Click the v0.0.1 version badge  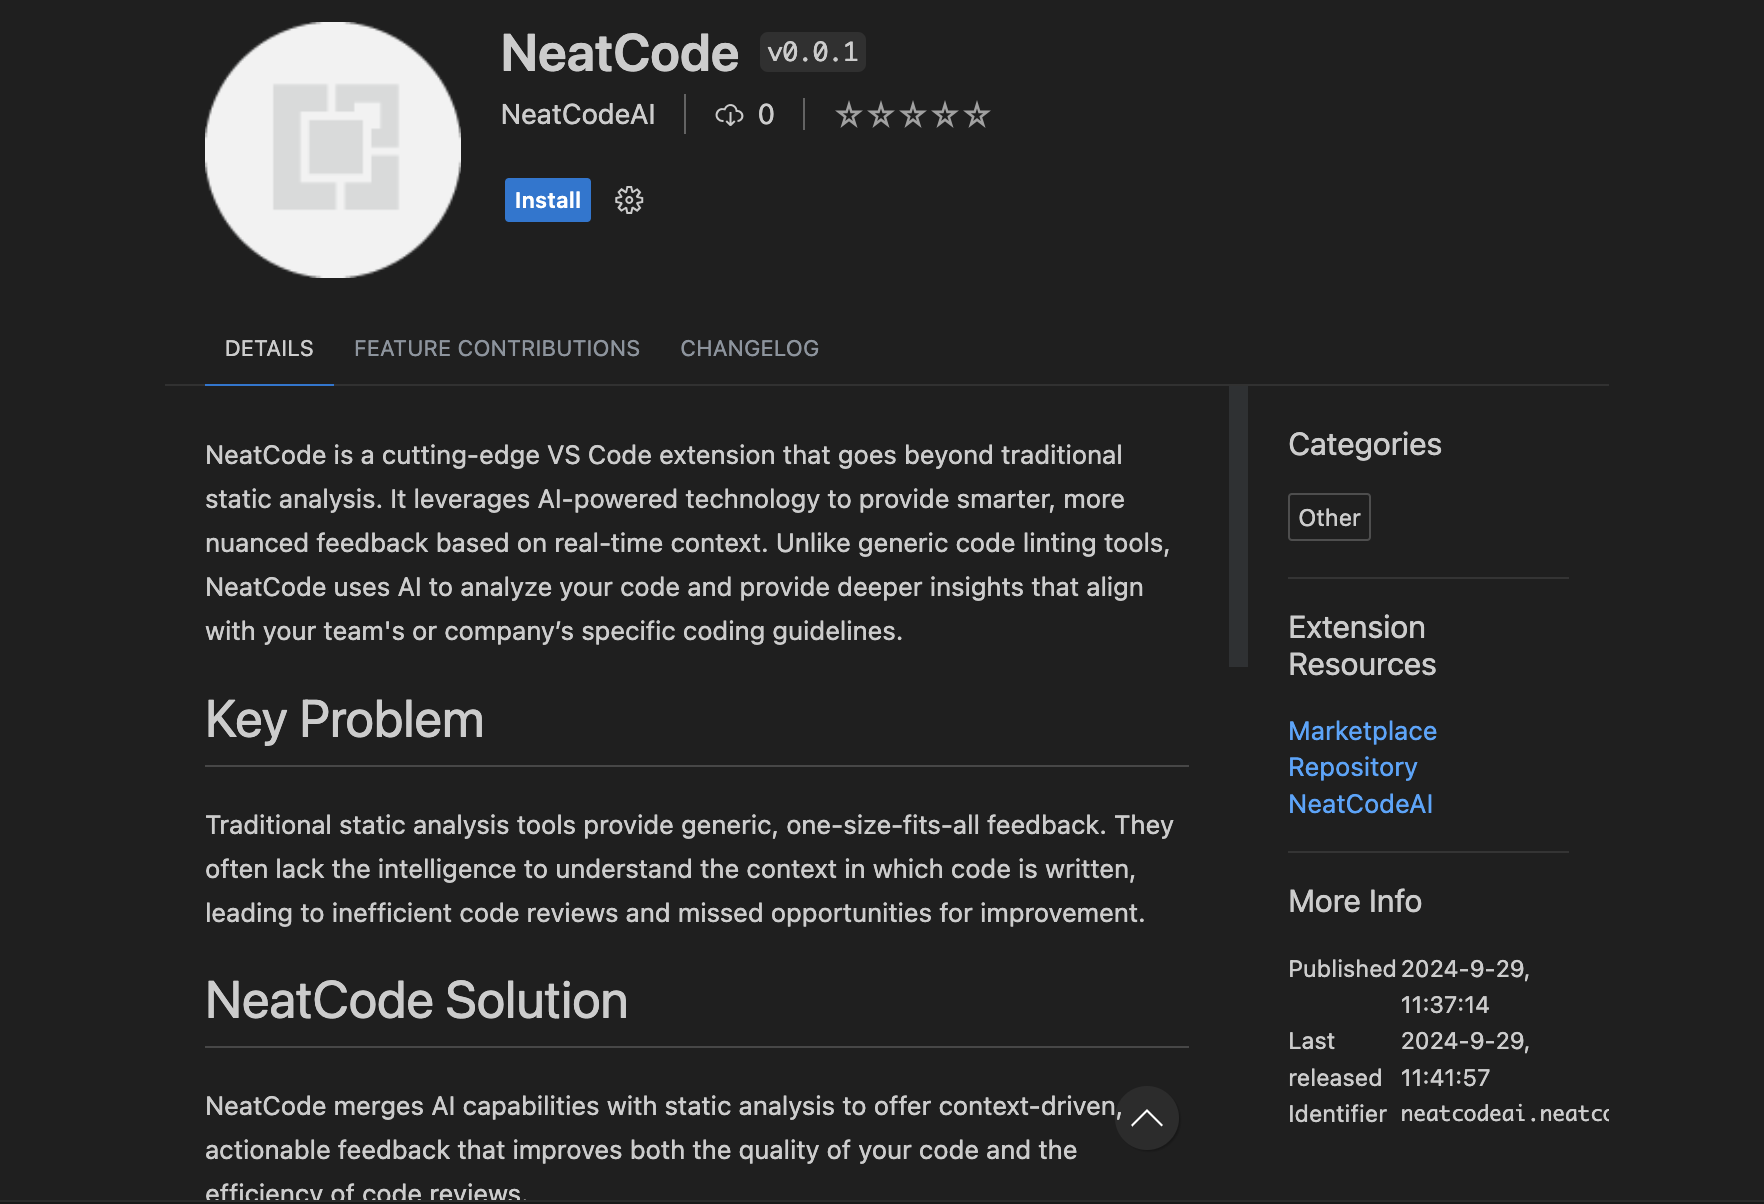point(813,52)
